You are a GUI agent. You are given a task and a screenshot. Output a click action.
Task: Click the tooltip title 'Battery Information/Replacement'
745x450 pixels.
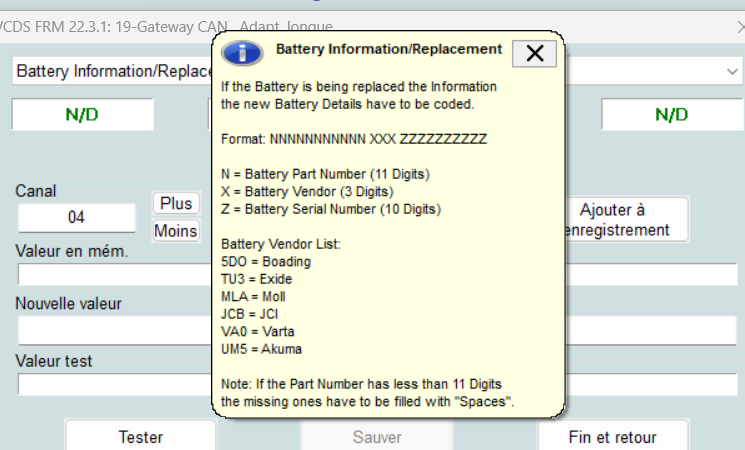point(389,49)
